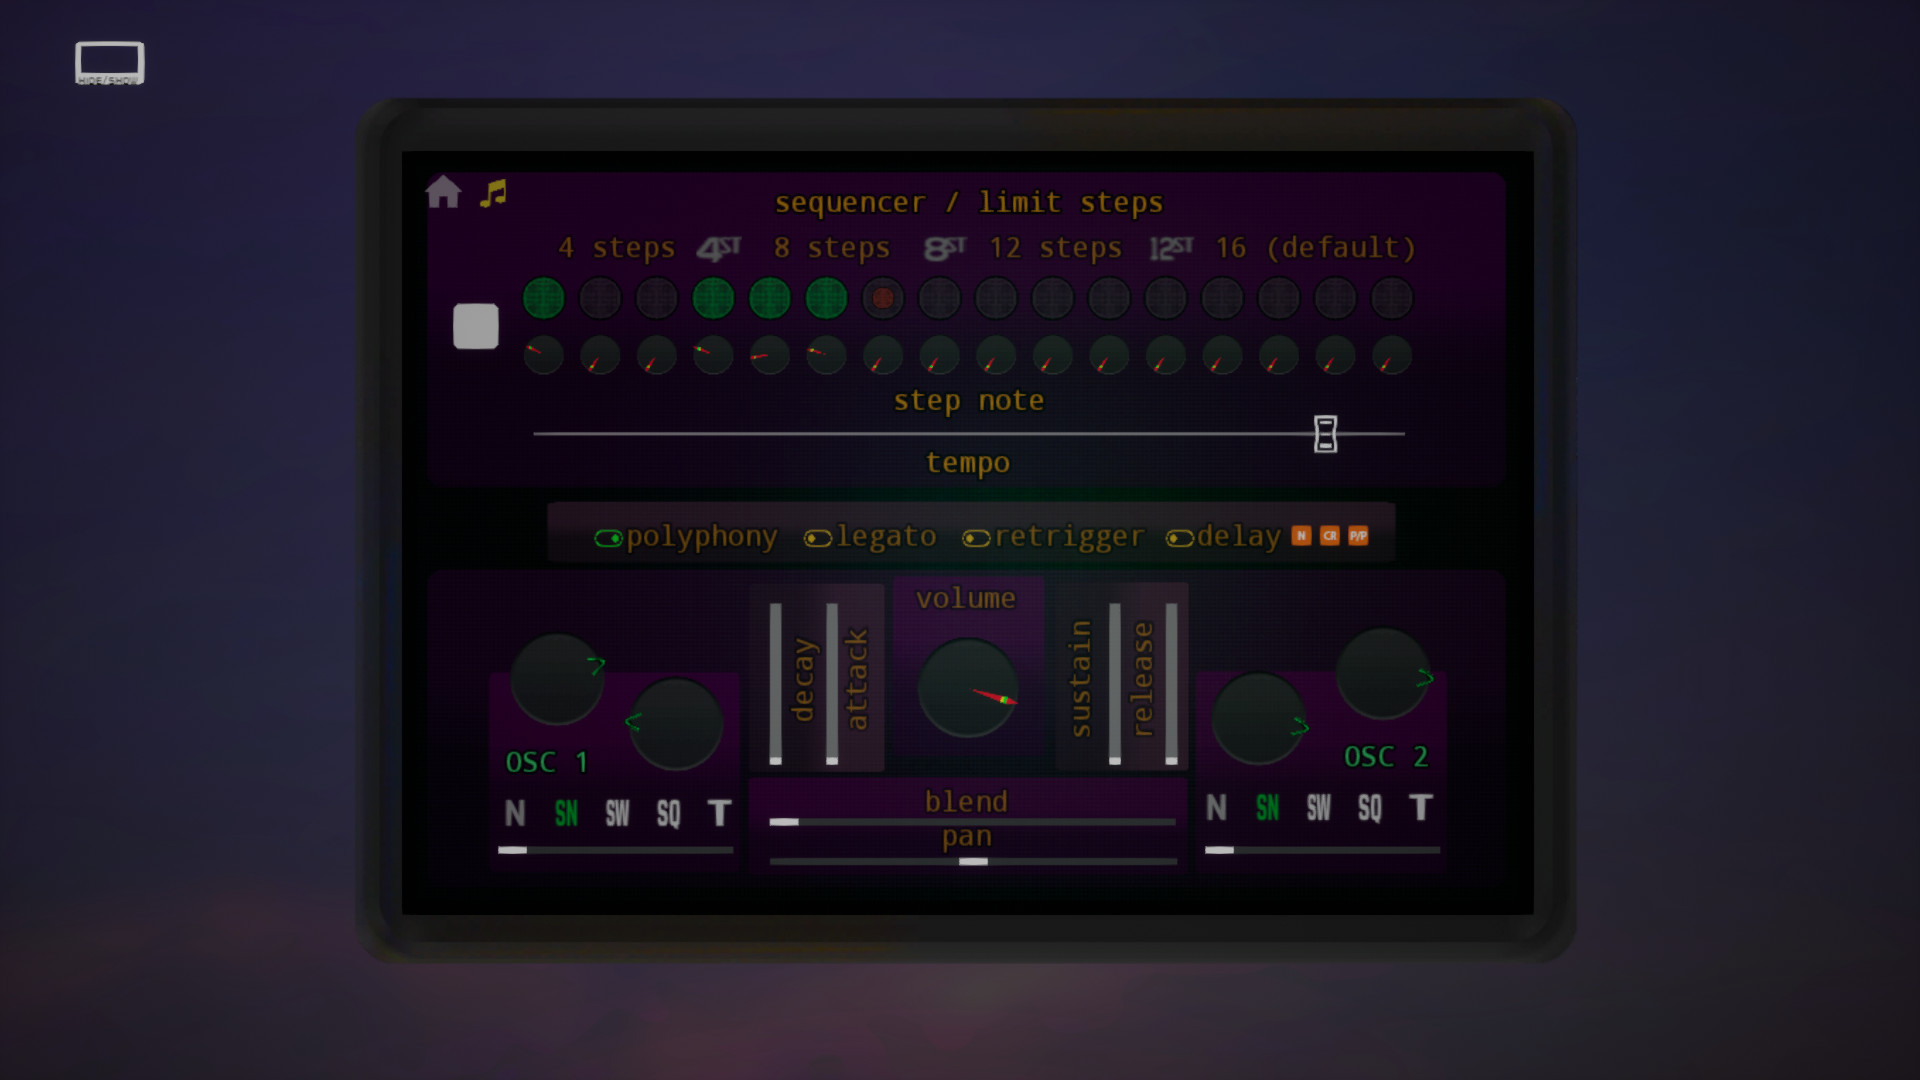
Task: Click the home icon
Action: pos(443,192)
